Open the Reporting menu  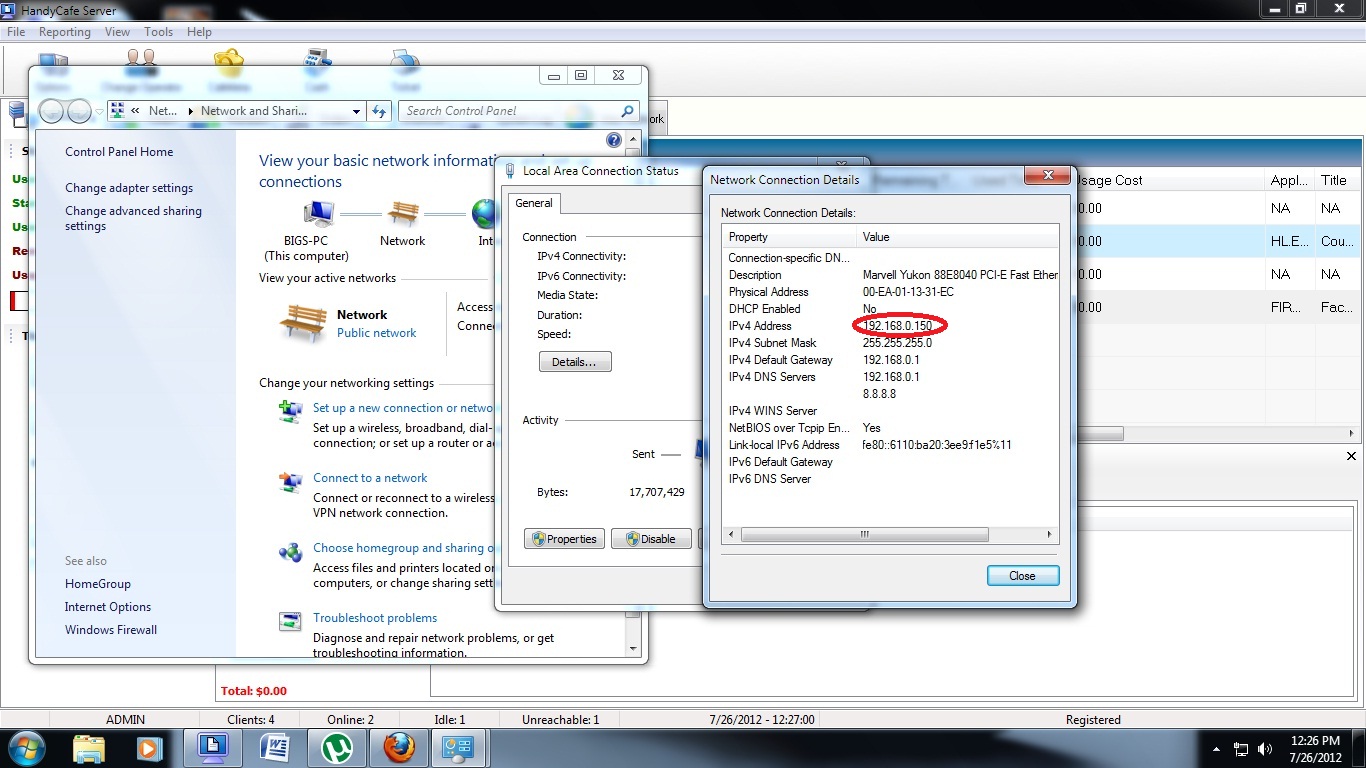click(65, 32)
